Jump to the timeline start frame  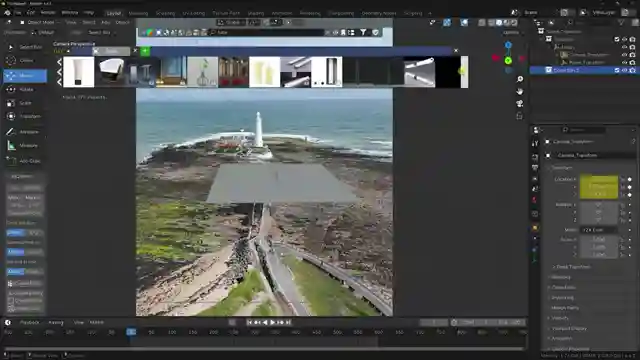tap(249, 322)
